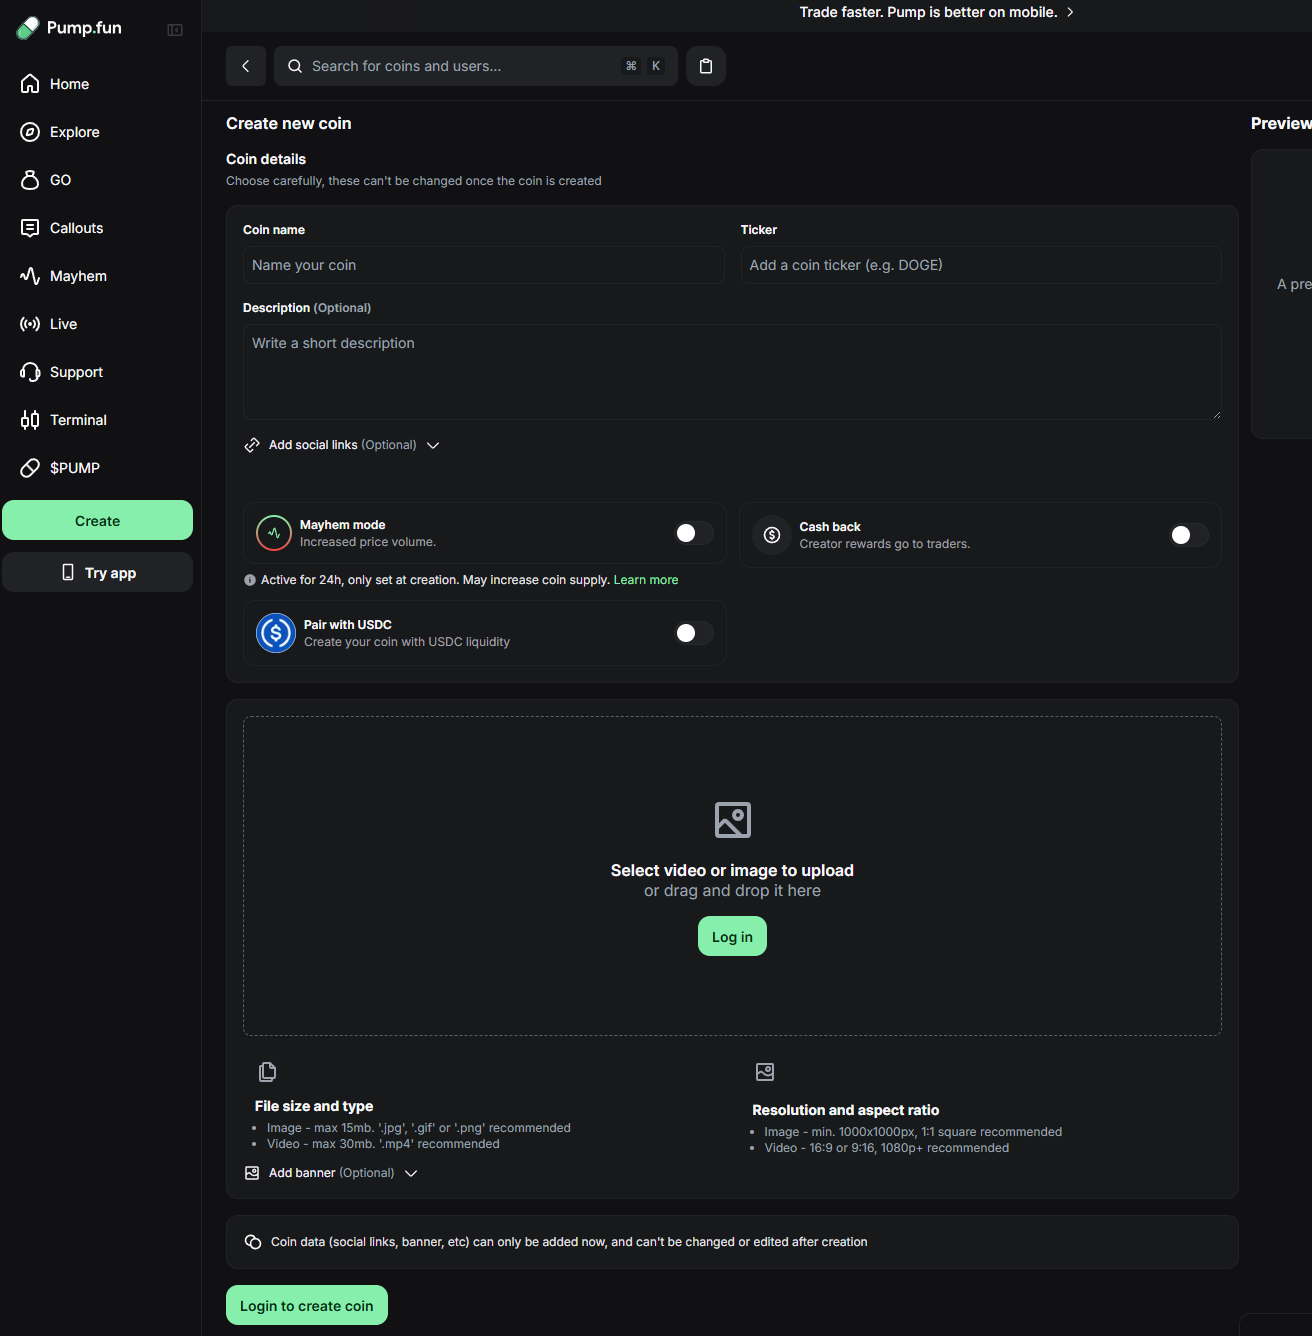Image resolution: width=1312 pixels, height=1336 pixels.
Task: Click Trade faster mobile promo text
Action: click(928, 12)
